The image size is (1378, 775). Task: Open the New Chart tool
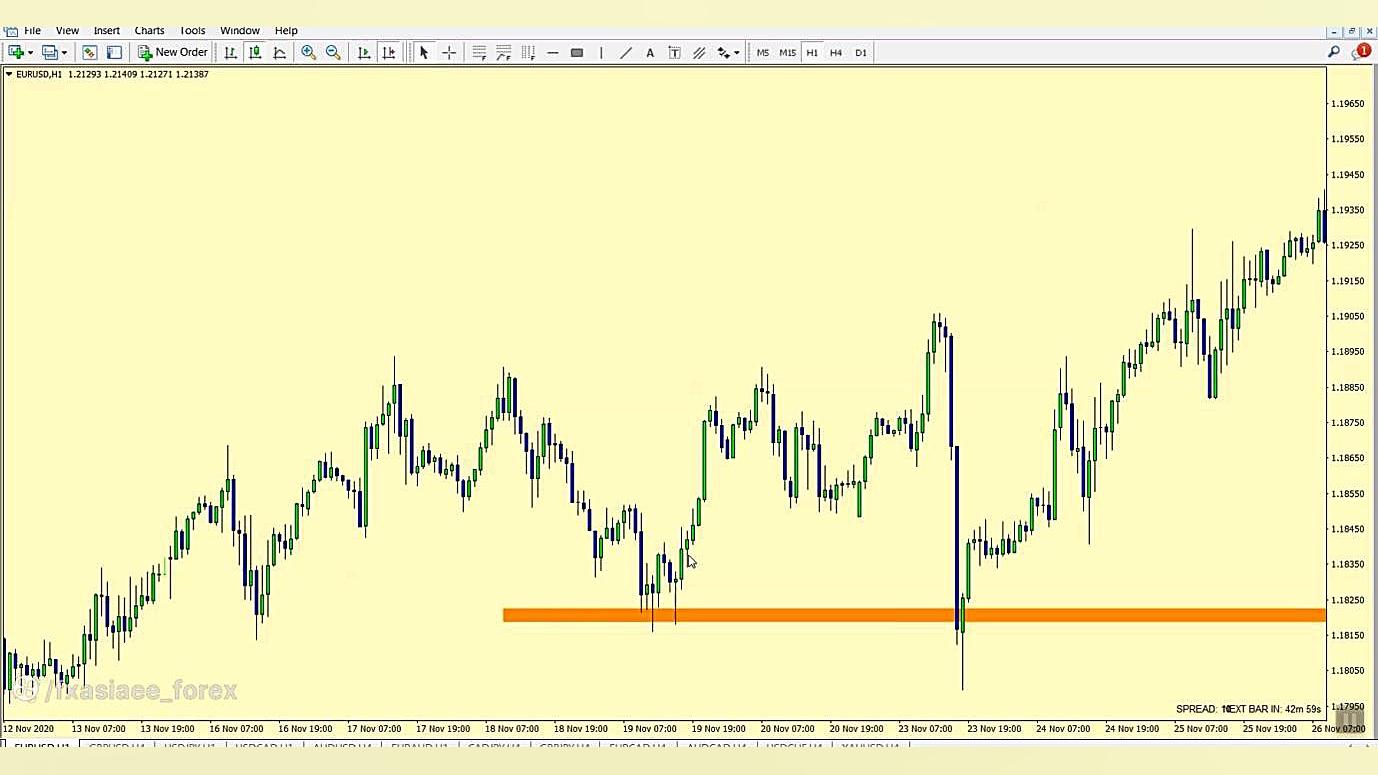(16, 52)
